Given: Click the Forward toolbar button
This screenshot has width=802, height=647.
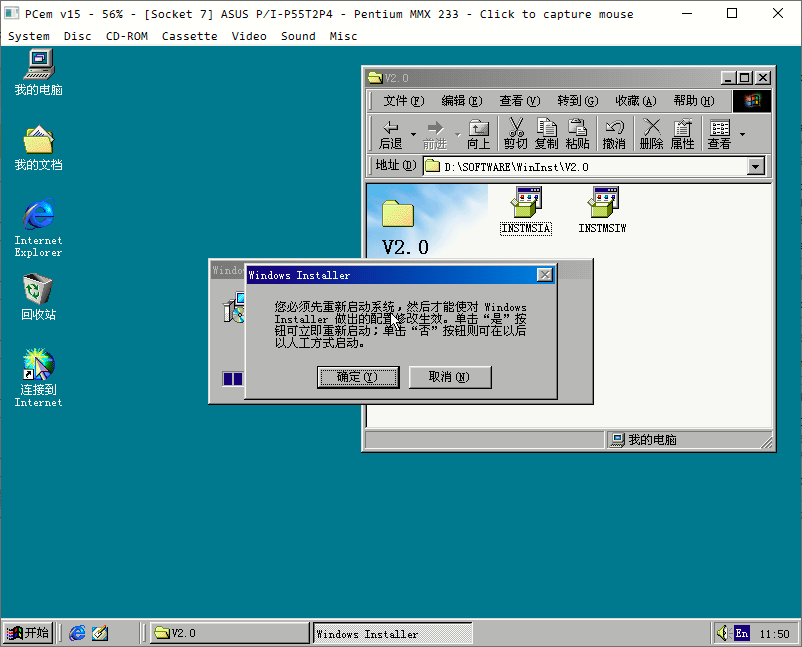Looking at the screenshot, I should pos(435,135).
